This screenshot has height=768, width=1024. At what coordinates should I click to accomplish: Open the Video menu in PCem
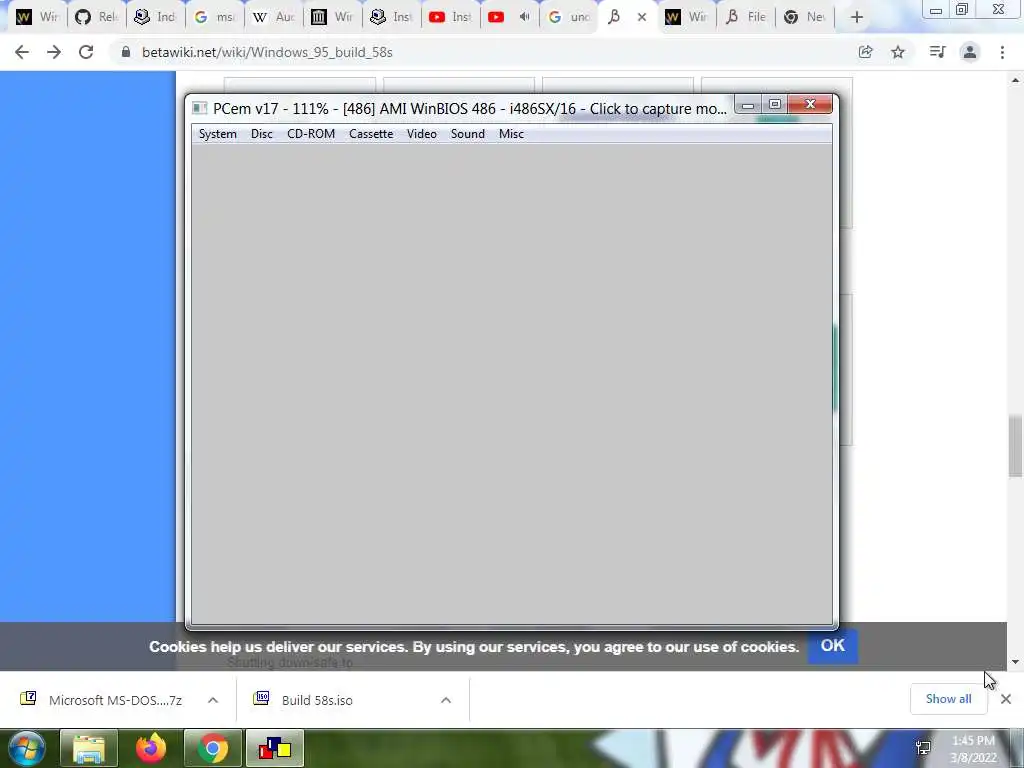click(422, 134)
